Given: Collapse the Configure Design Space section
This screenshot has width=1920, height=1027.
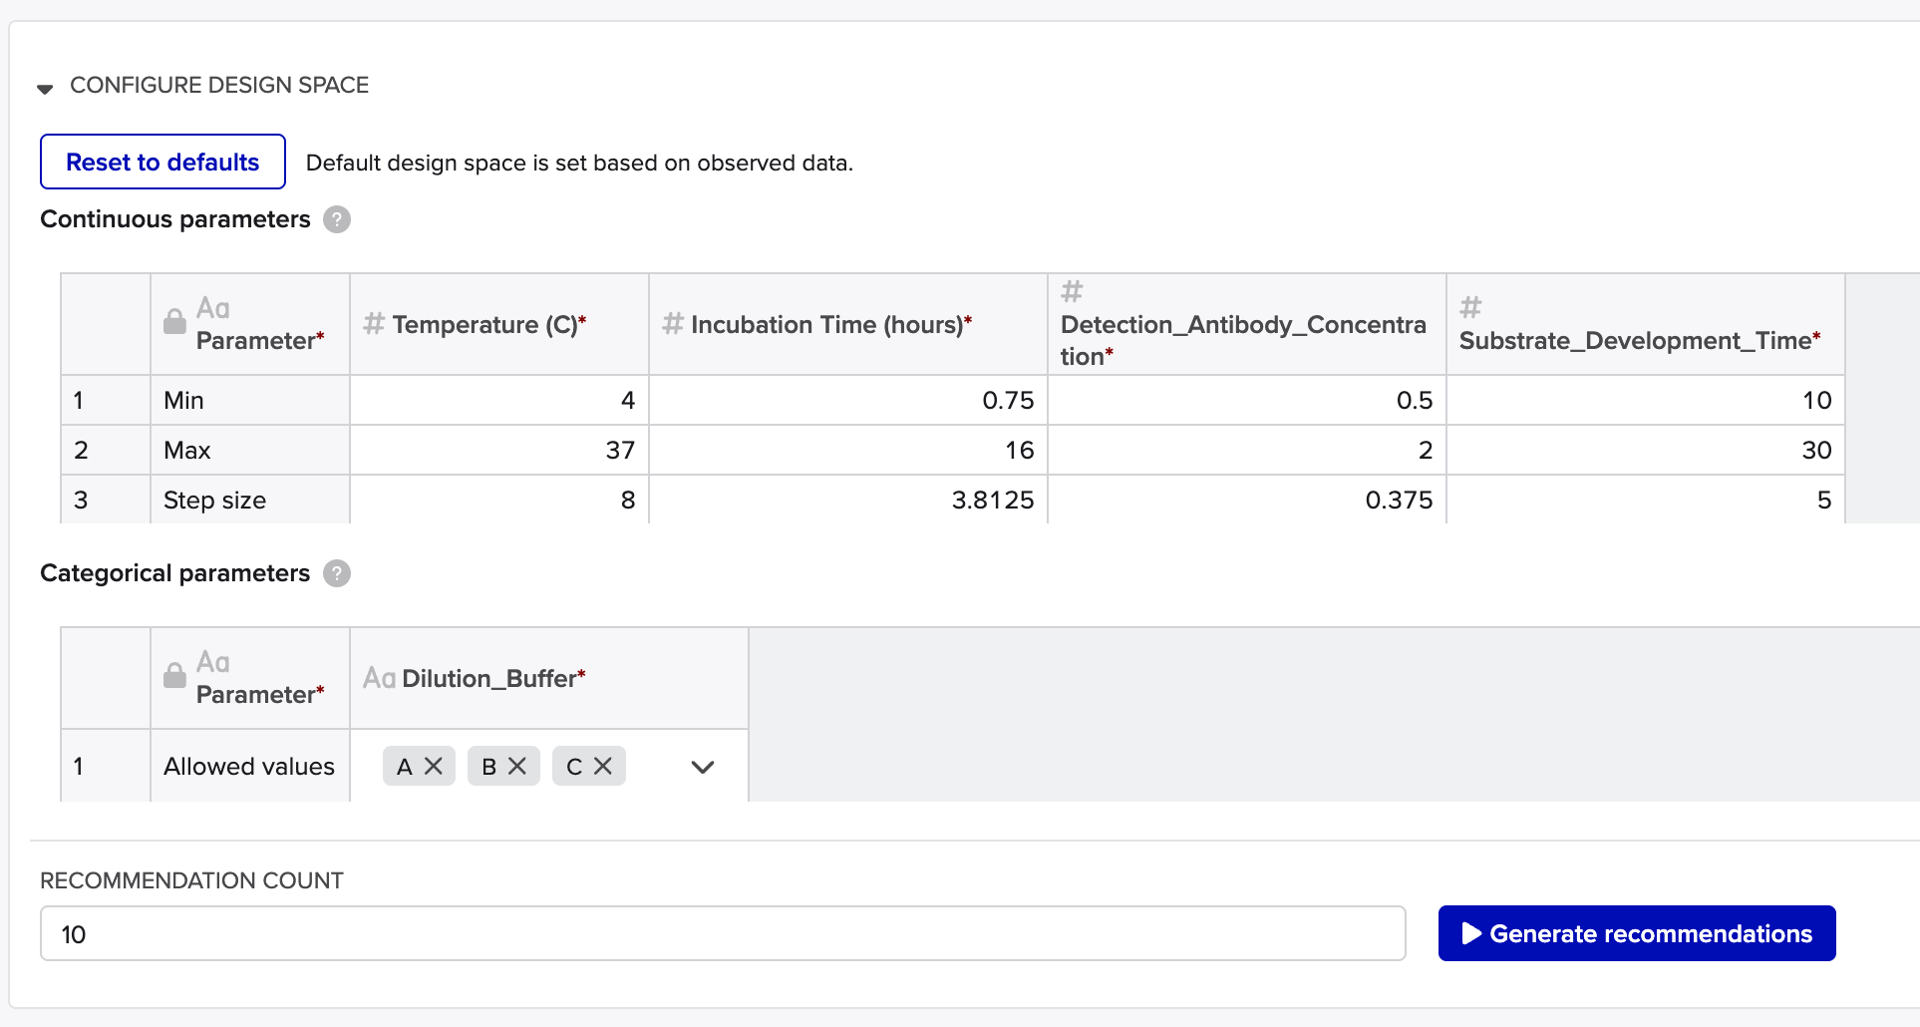Looking at the screenshot, I should [x=45, y=88].
